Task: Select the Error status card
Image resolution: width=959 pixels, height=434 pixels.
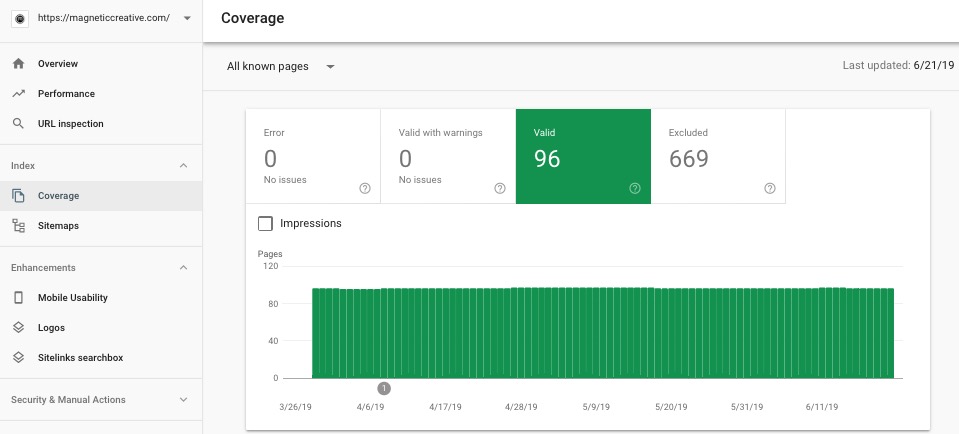Action: pos(313,156)
